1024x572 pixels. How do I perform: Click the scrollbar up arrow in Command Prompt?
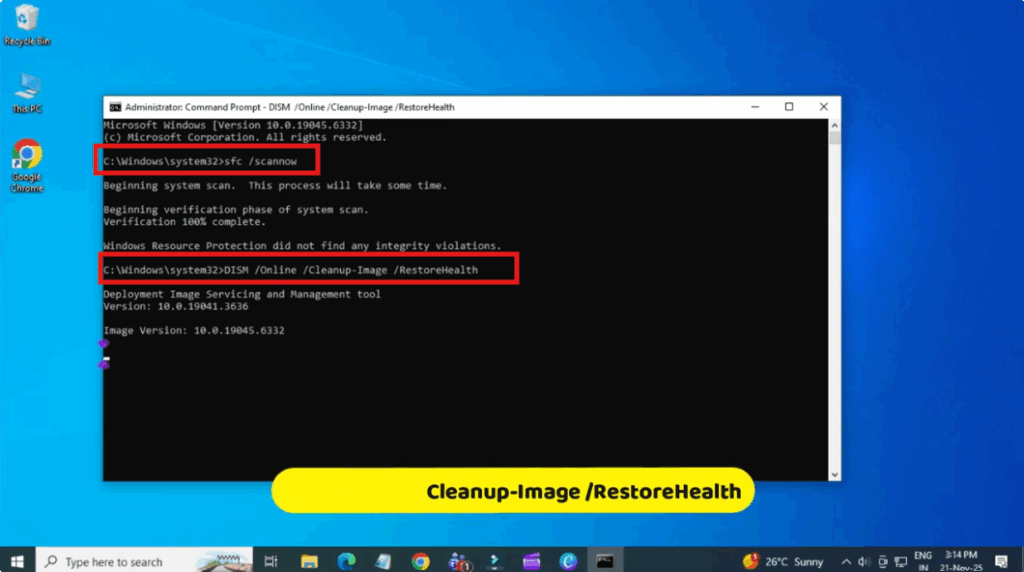(835, 125)
